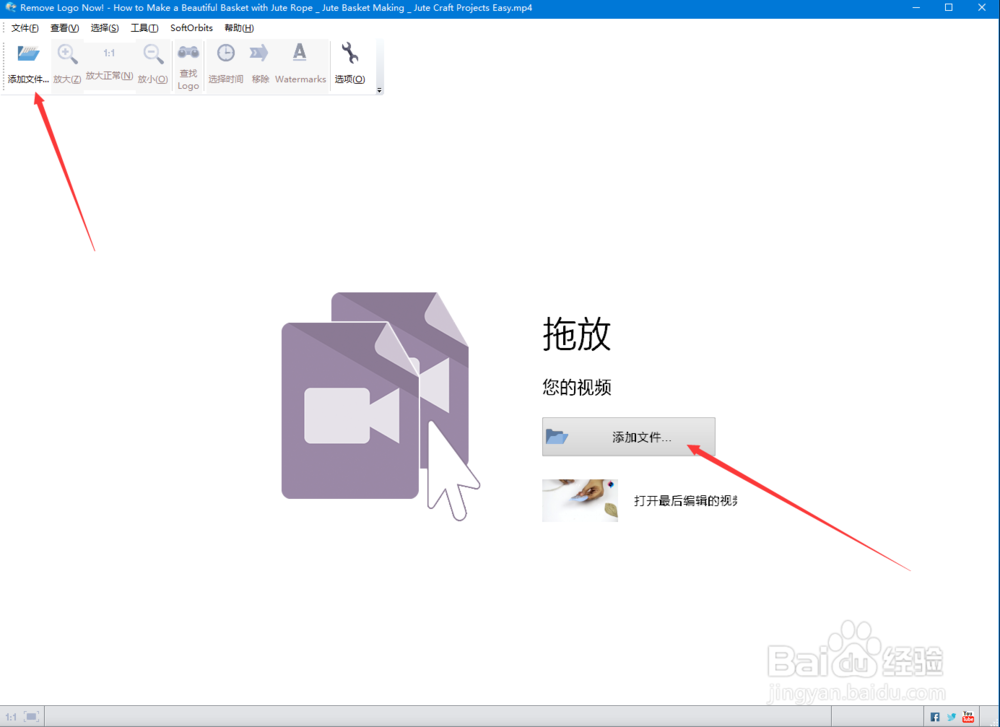Viewport: 1000px width, 727px height.
Task: Close the Remove Logo Now window
Action: [x=982, y=8]
